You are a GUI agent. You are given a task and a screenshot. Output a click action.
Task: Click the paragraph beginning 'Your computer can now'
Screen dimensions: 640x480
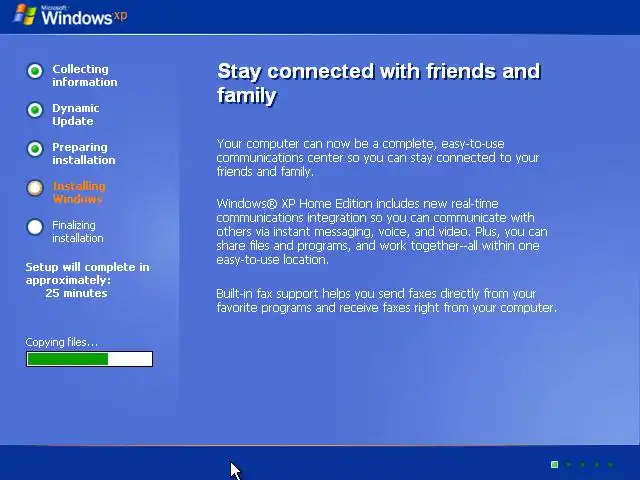tap(378, 158)
